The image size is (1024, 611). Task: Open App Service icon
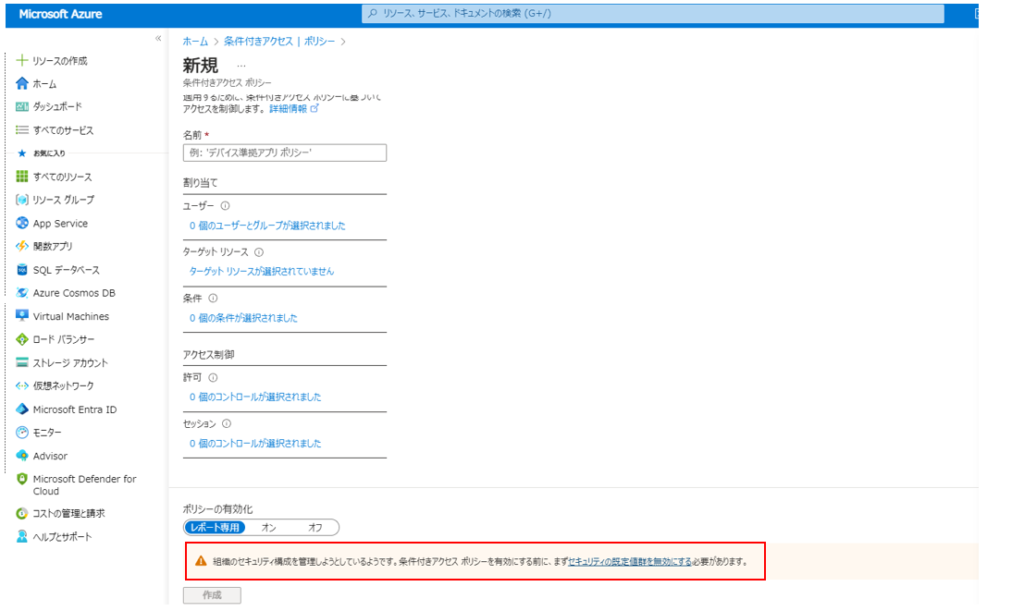coord(22,223)
